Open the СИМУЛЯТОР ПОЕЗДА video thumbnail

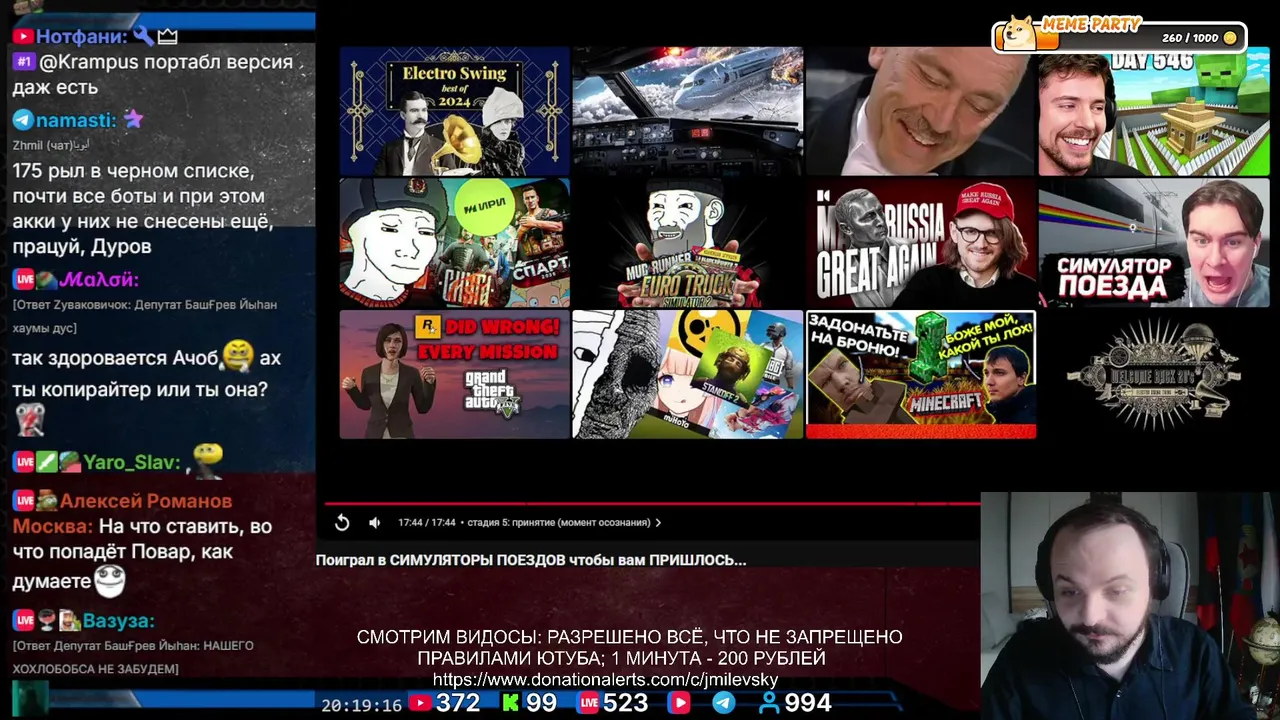click(1154, 243)
